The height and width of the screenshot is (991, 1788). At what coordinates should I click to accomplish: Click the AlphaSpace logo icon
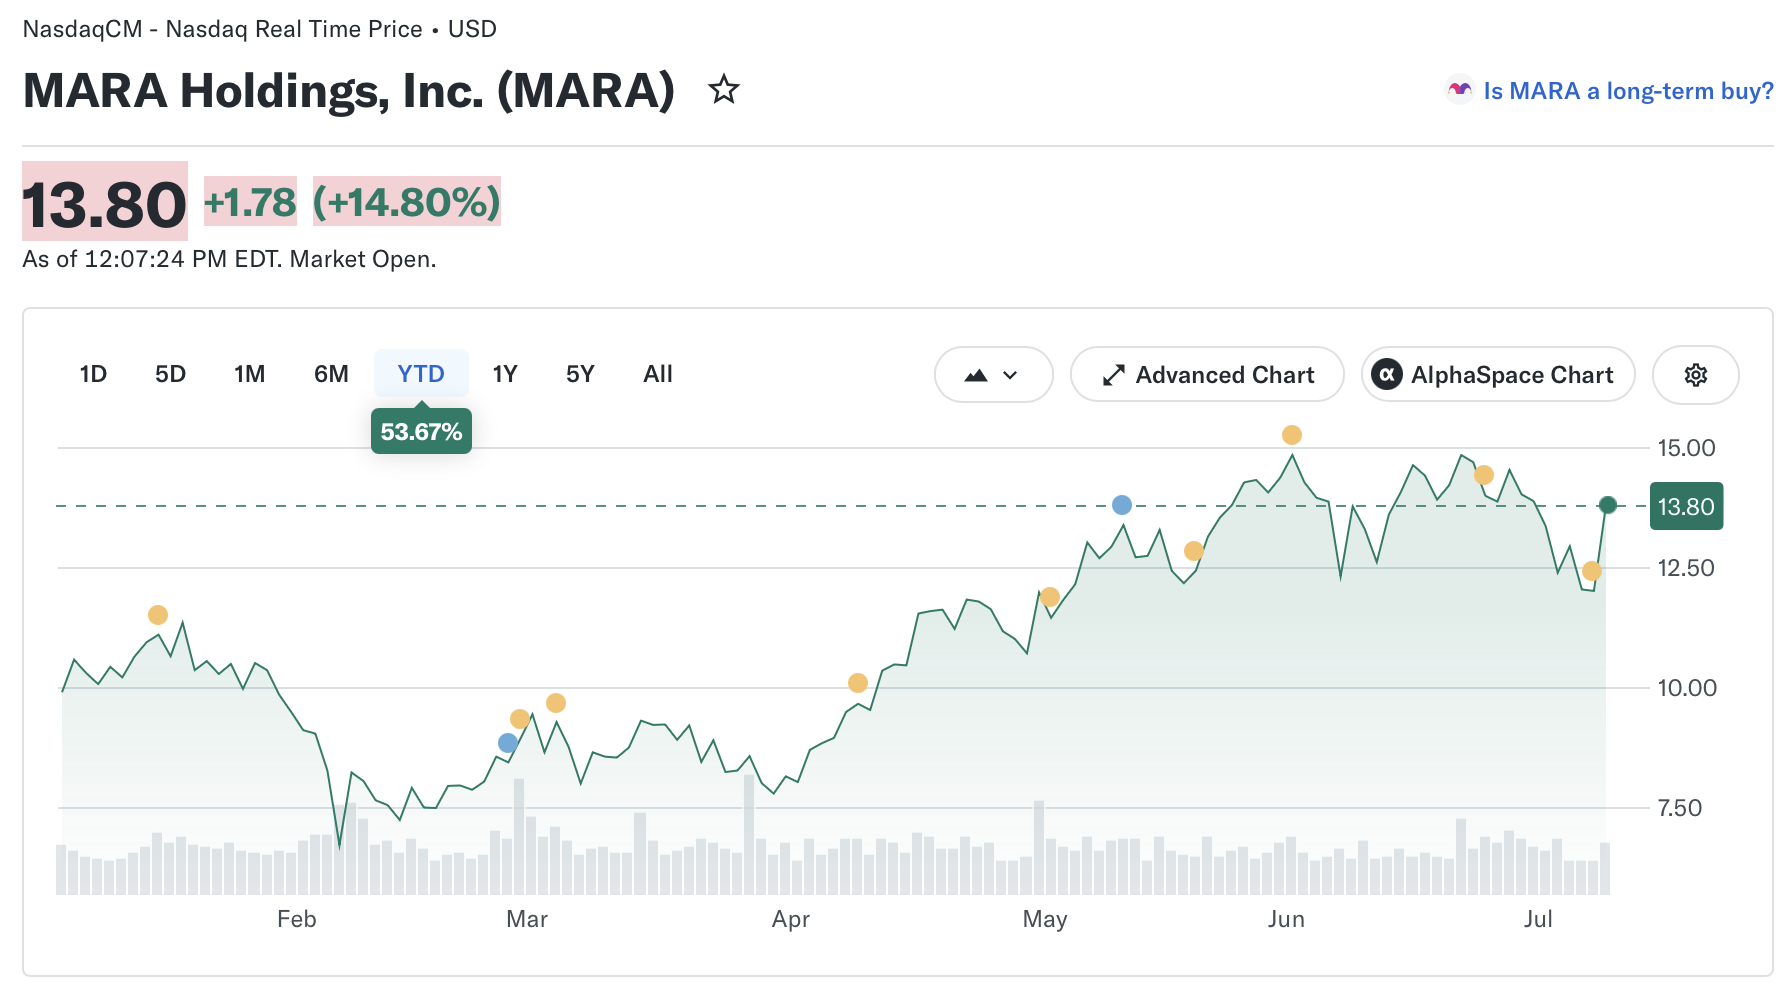(x=1387, y=375)
